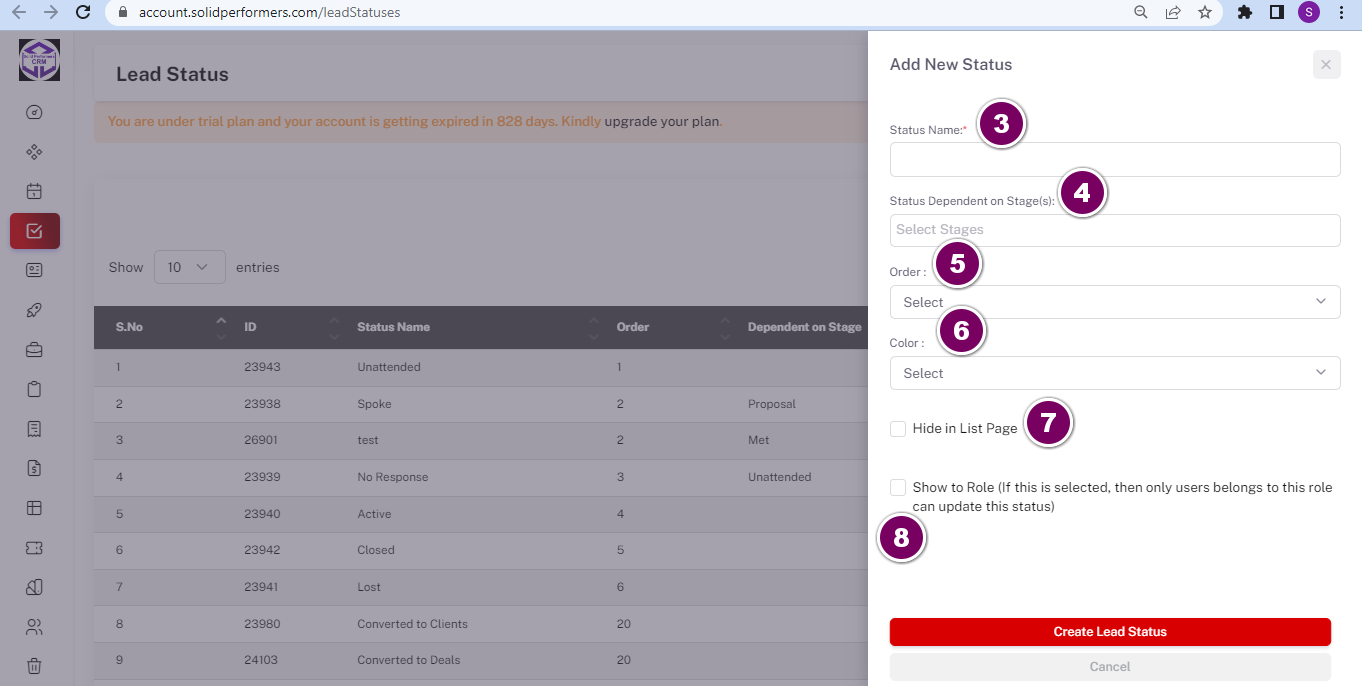Open the dashboard speedometer icon in sidebar
Viewport: 1362px width, 686px height.
[x=34, y=112]
